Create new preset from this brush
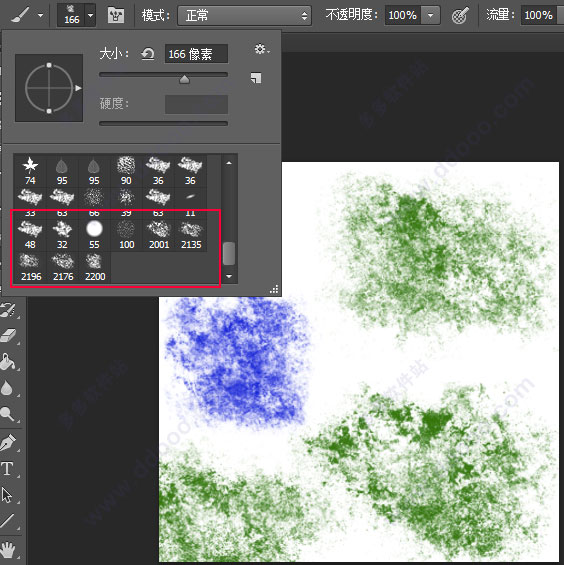The width and height of the screenshot is (564, 565). click(x=256, y=78)
